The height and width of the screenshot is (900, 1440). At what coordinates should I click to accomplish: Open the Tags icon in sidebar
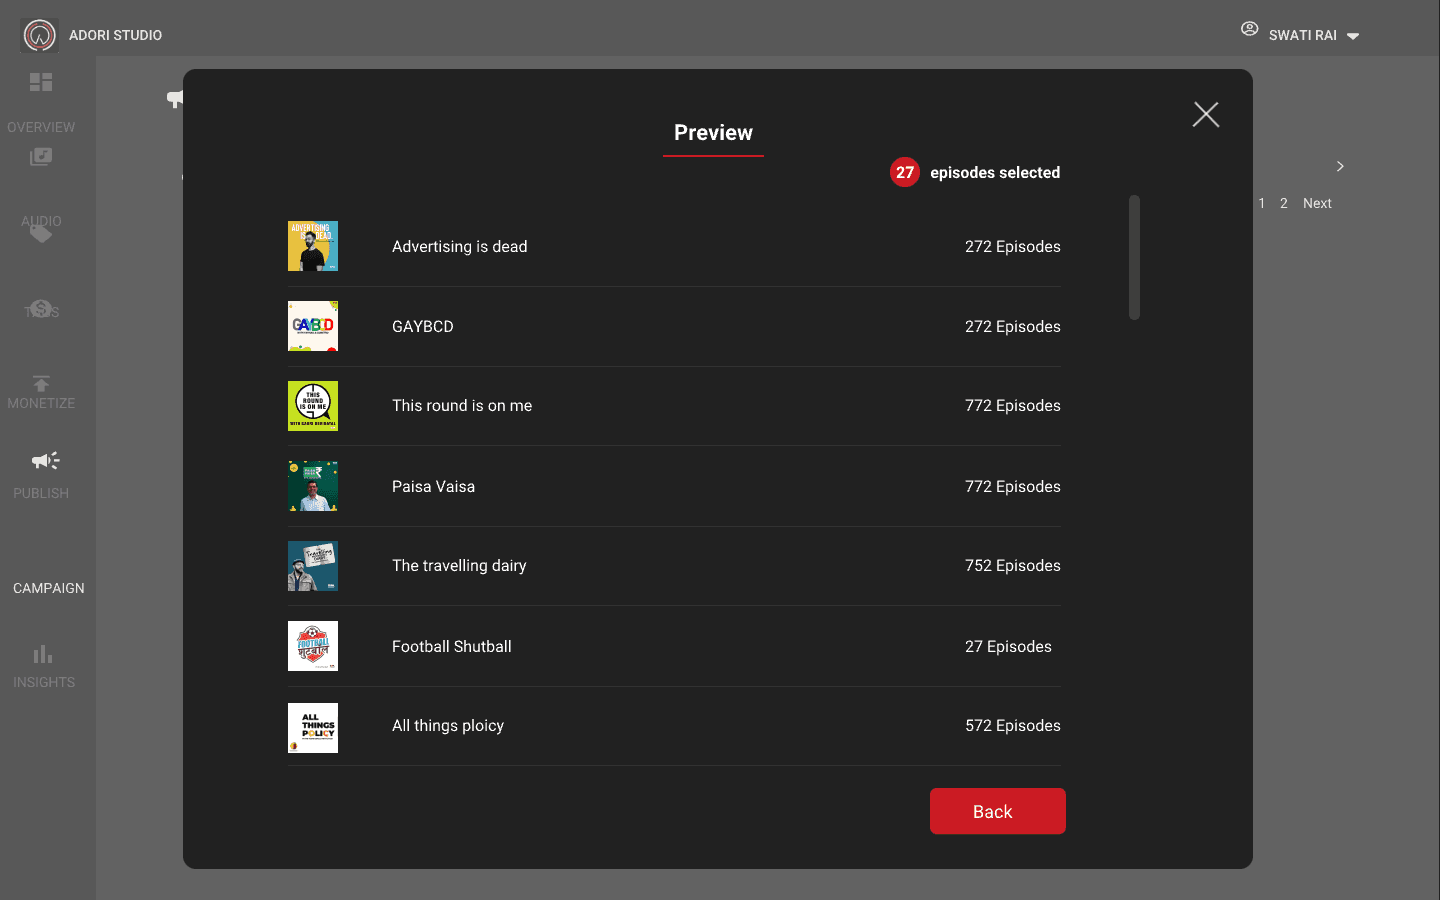coord(41,234)
